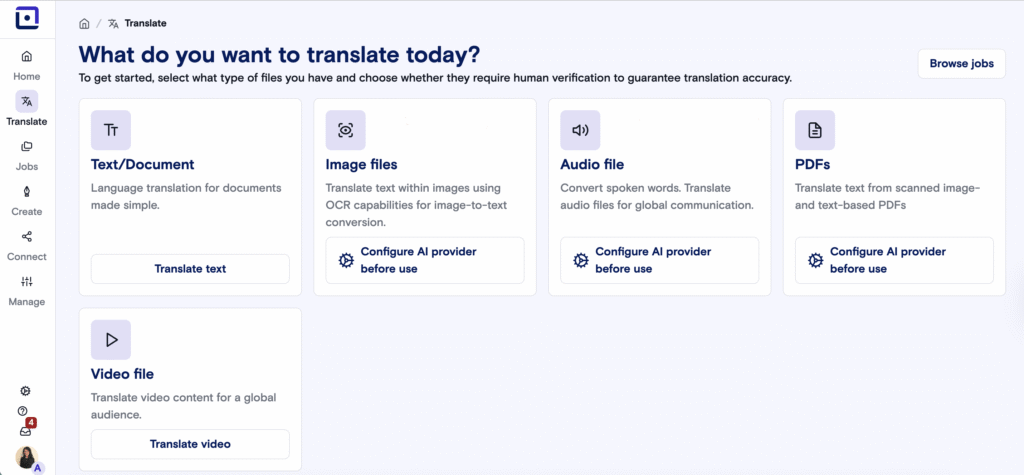Go to the Create section

pos(27,200)
